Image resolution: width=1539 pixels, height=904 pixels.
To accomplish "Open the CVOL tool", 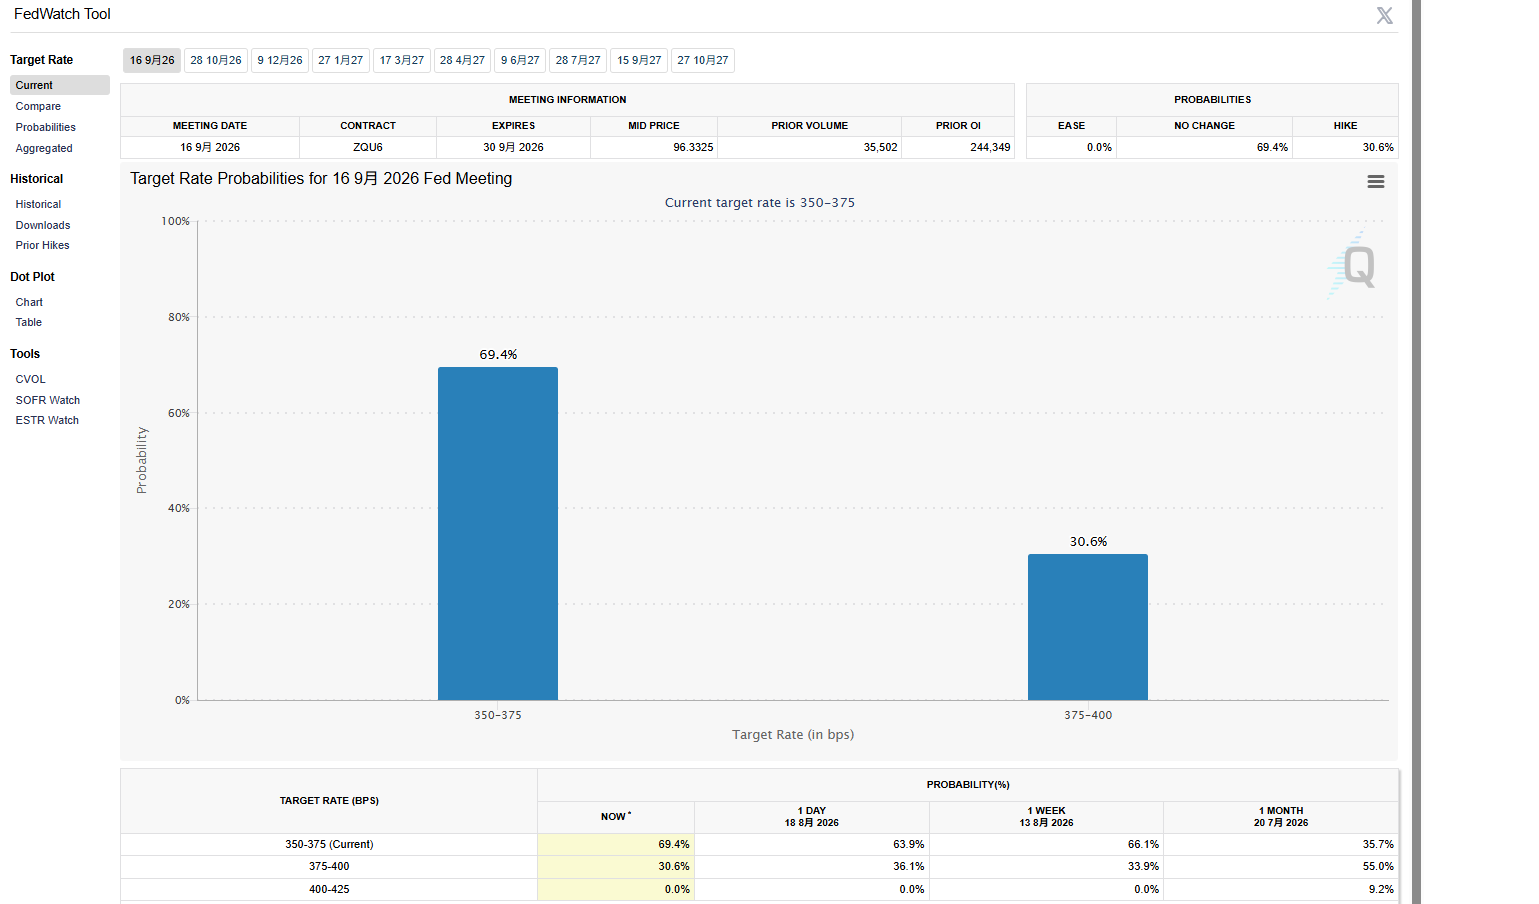I will tap(31, 379).
